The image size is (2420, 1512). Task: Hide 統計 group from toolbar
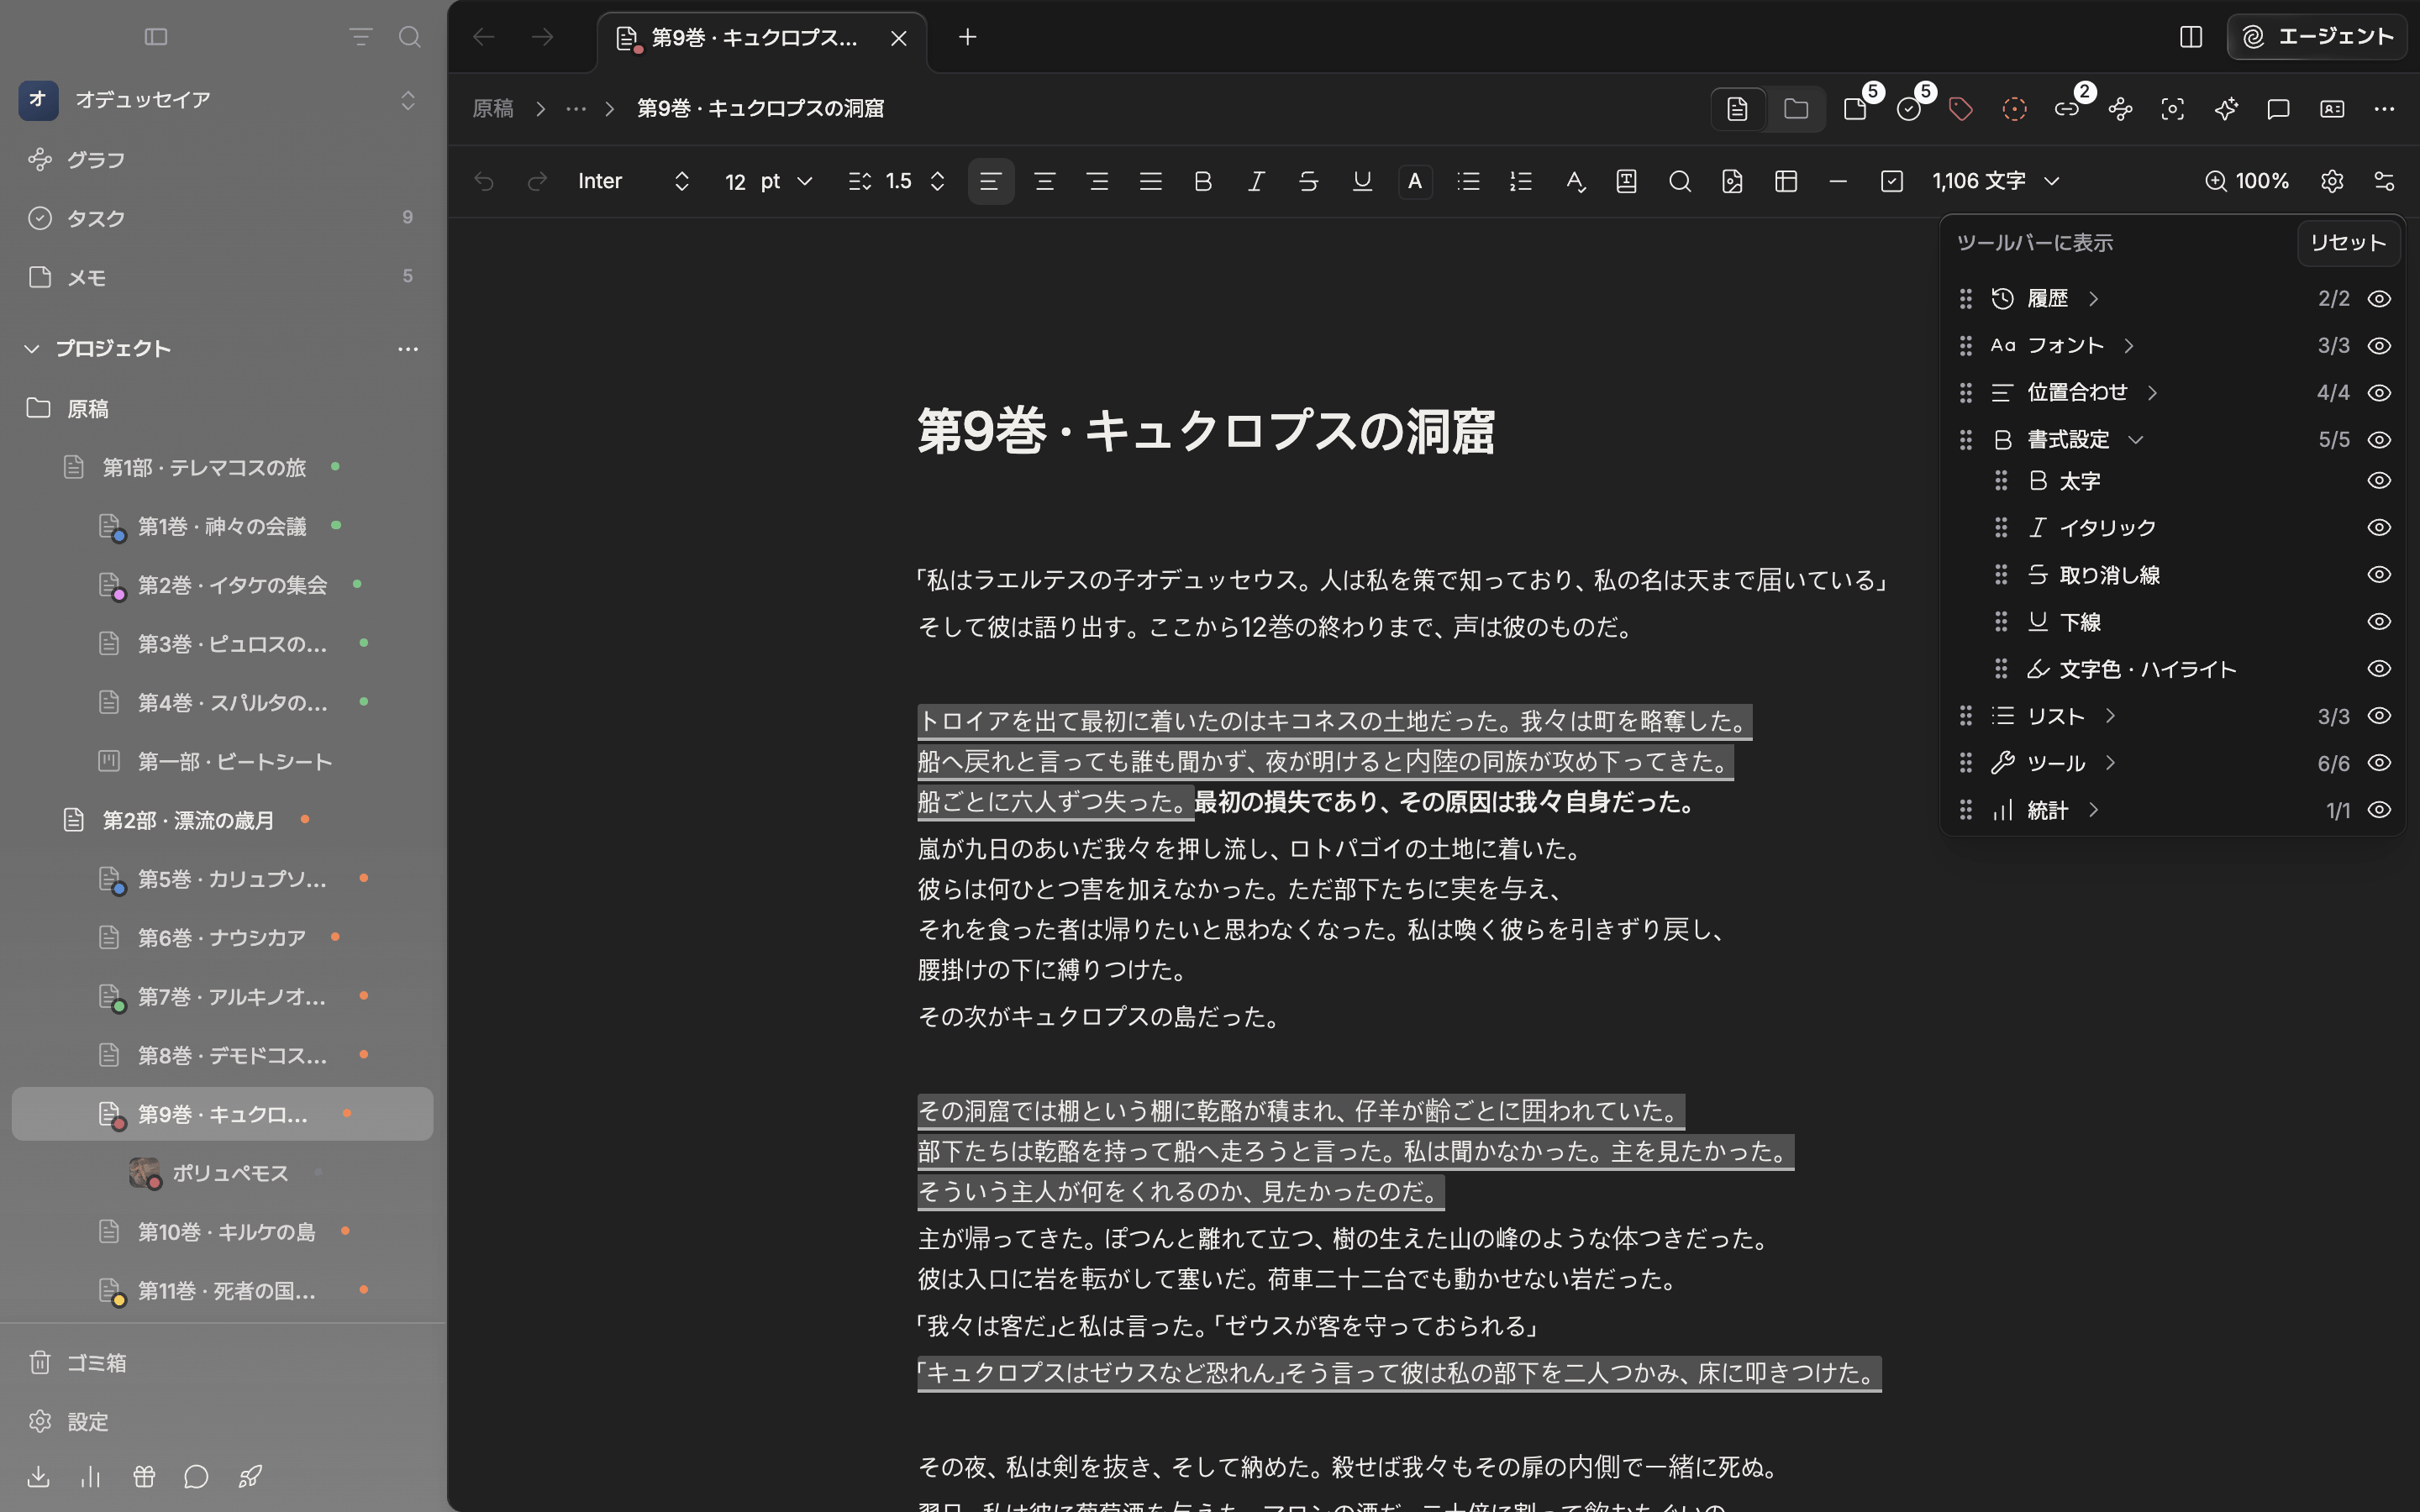2379,810
